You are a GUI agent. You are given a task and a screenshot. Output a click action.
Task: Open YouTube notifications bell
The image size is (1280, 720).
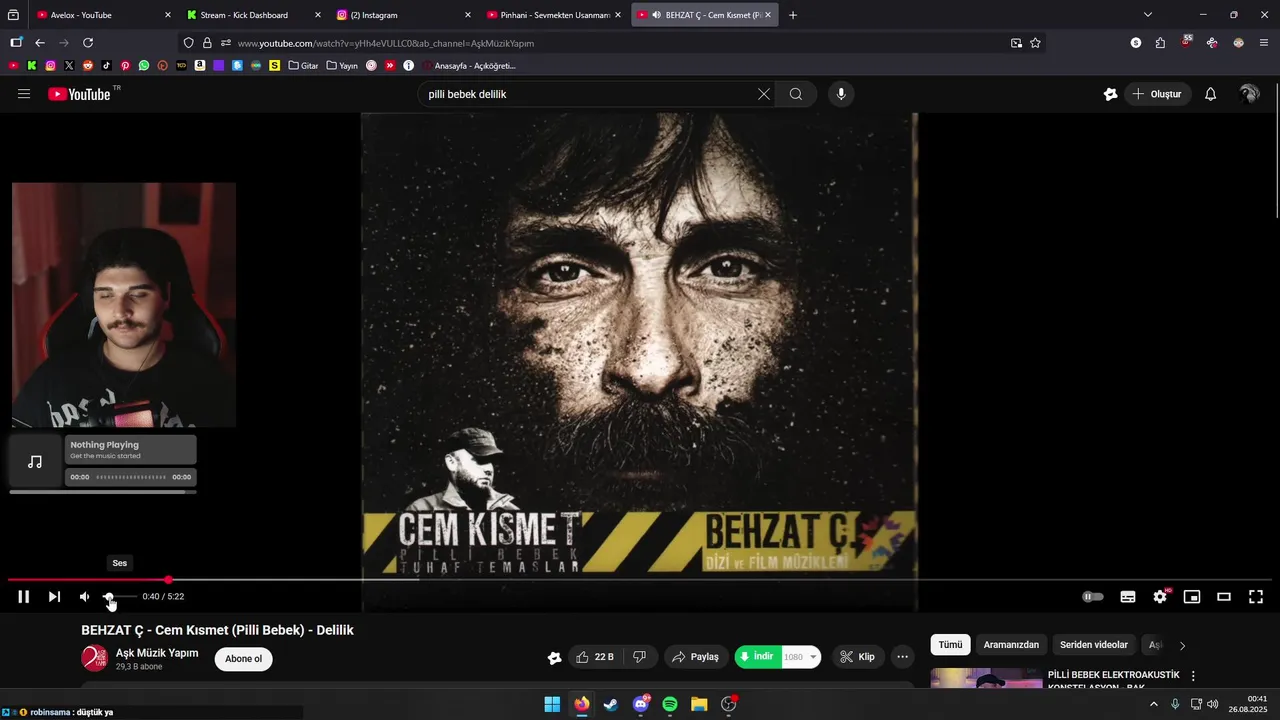point(1210,94)
